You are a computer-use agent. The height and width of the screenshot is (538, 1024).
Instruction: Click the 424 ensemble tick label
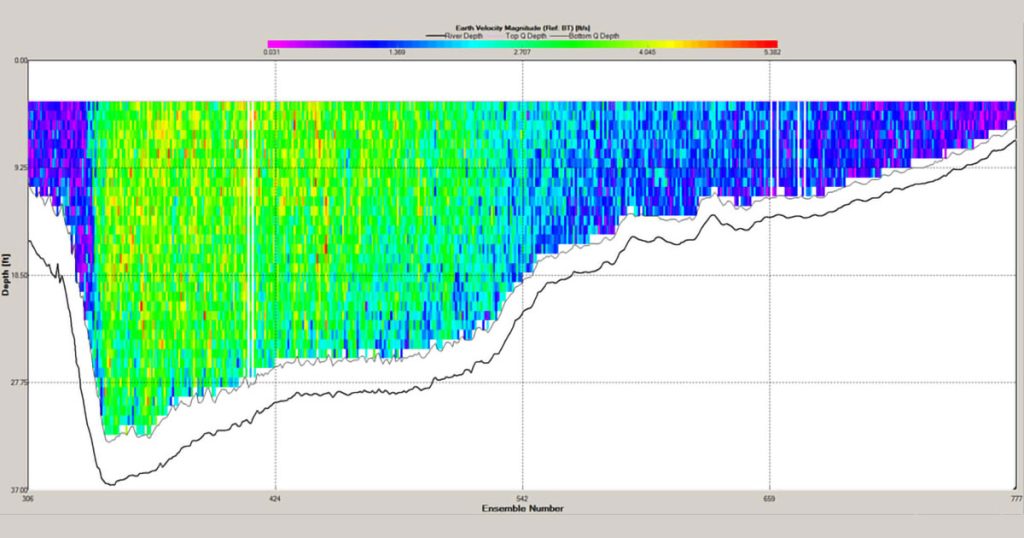tap(275, 498)
